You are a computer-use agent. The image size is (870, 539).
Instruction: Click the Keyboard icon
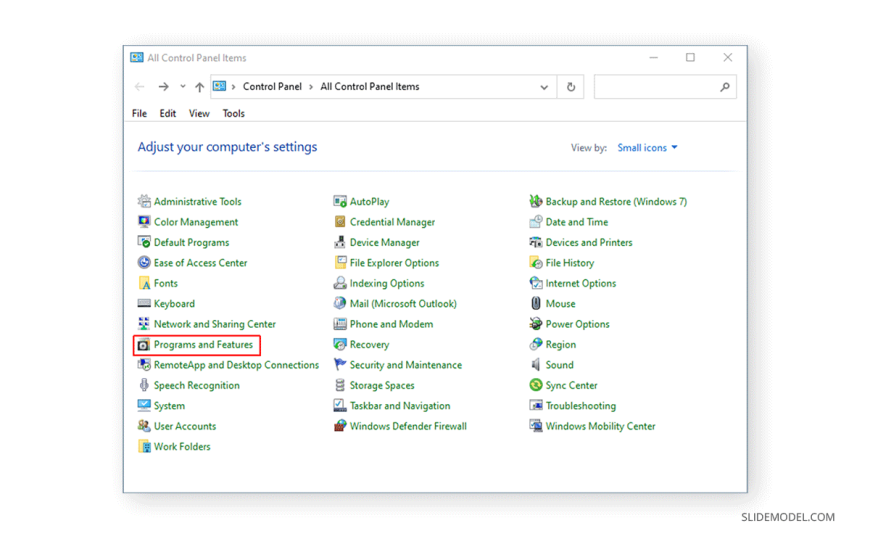click(x=144, y=304)
